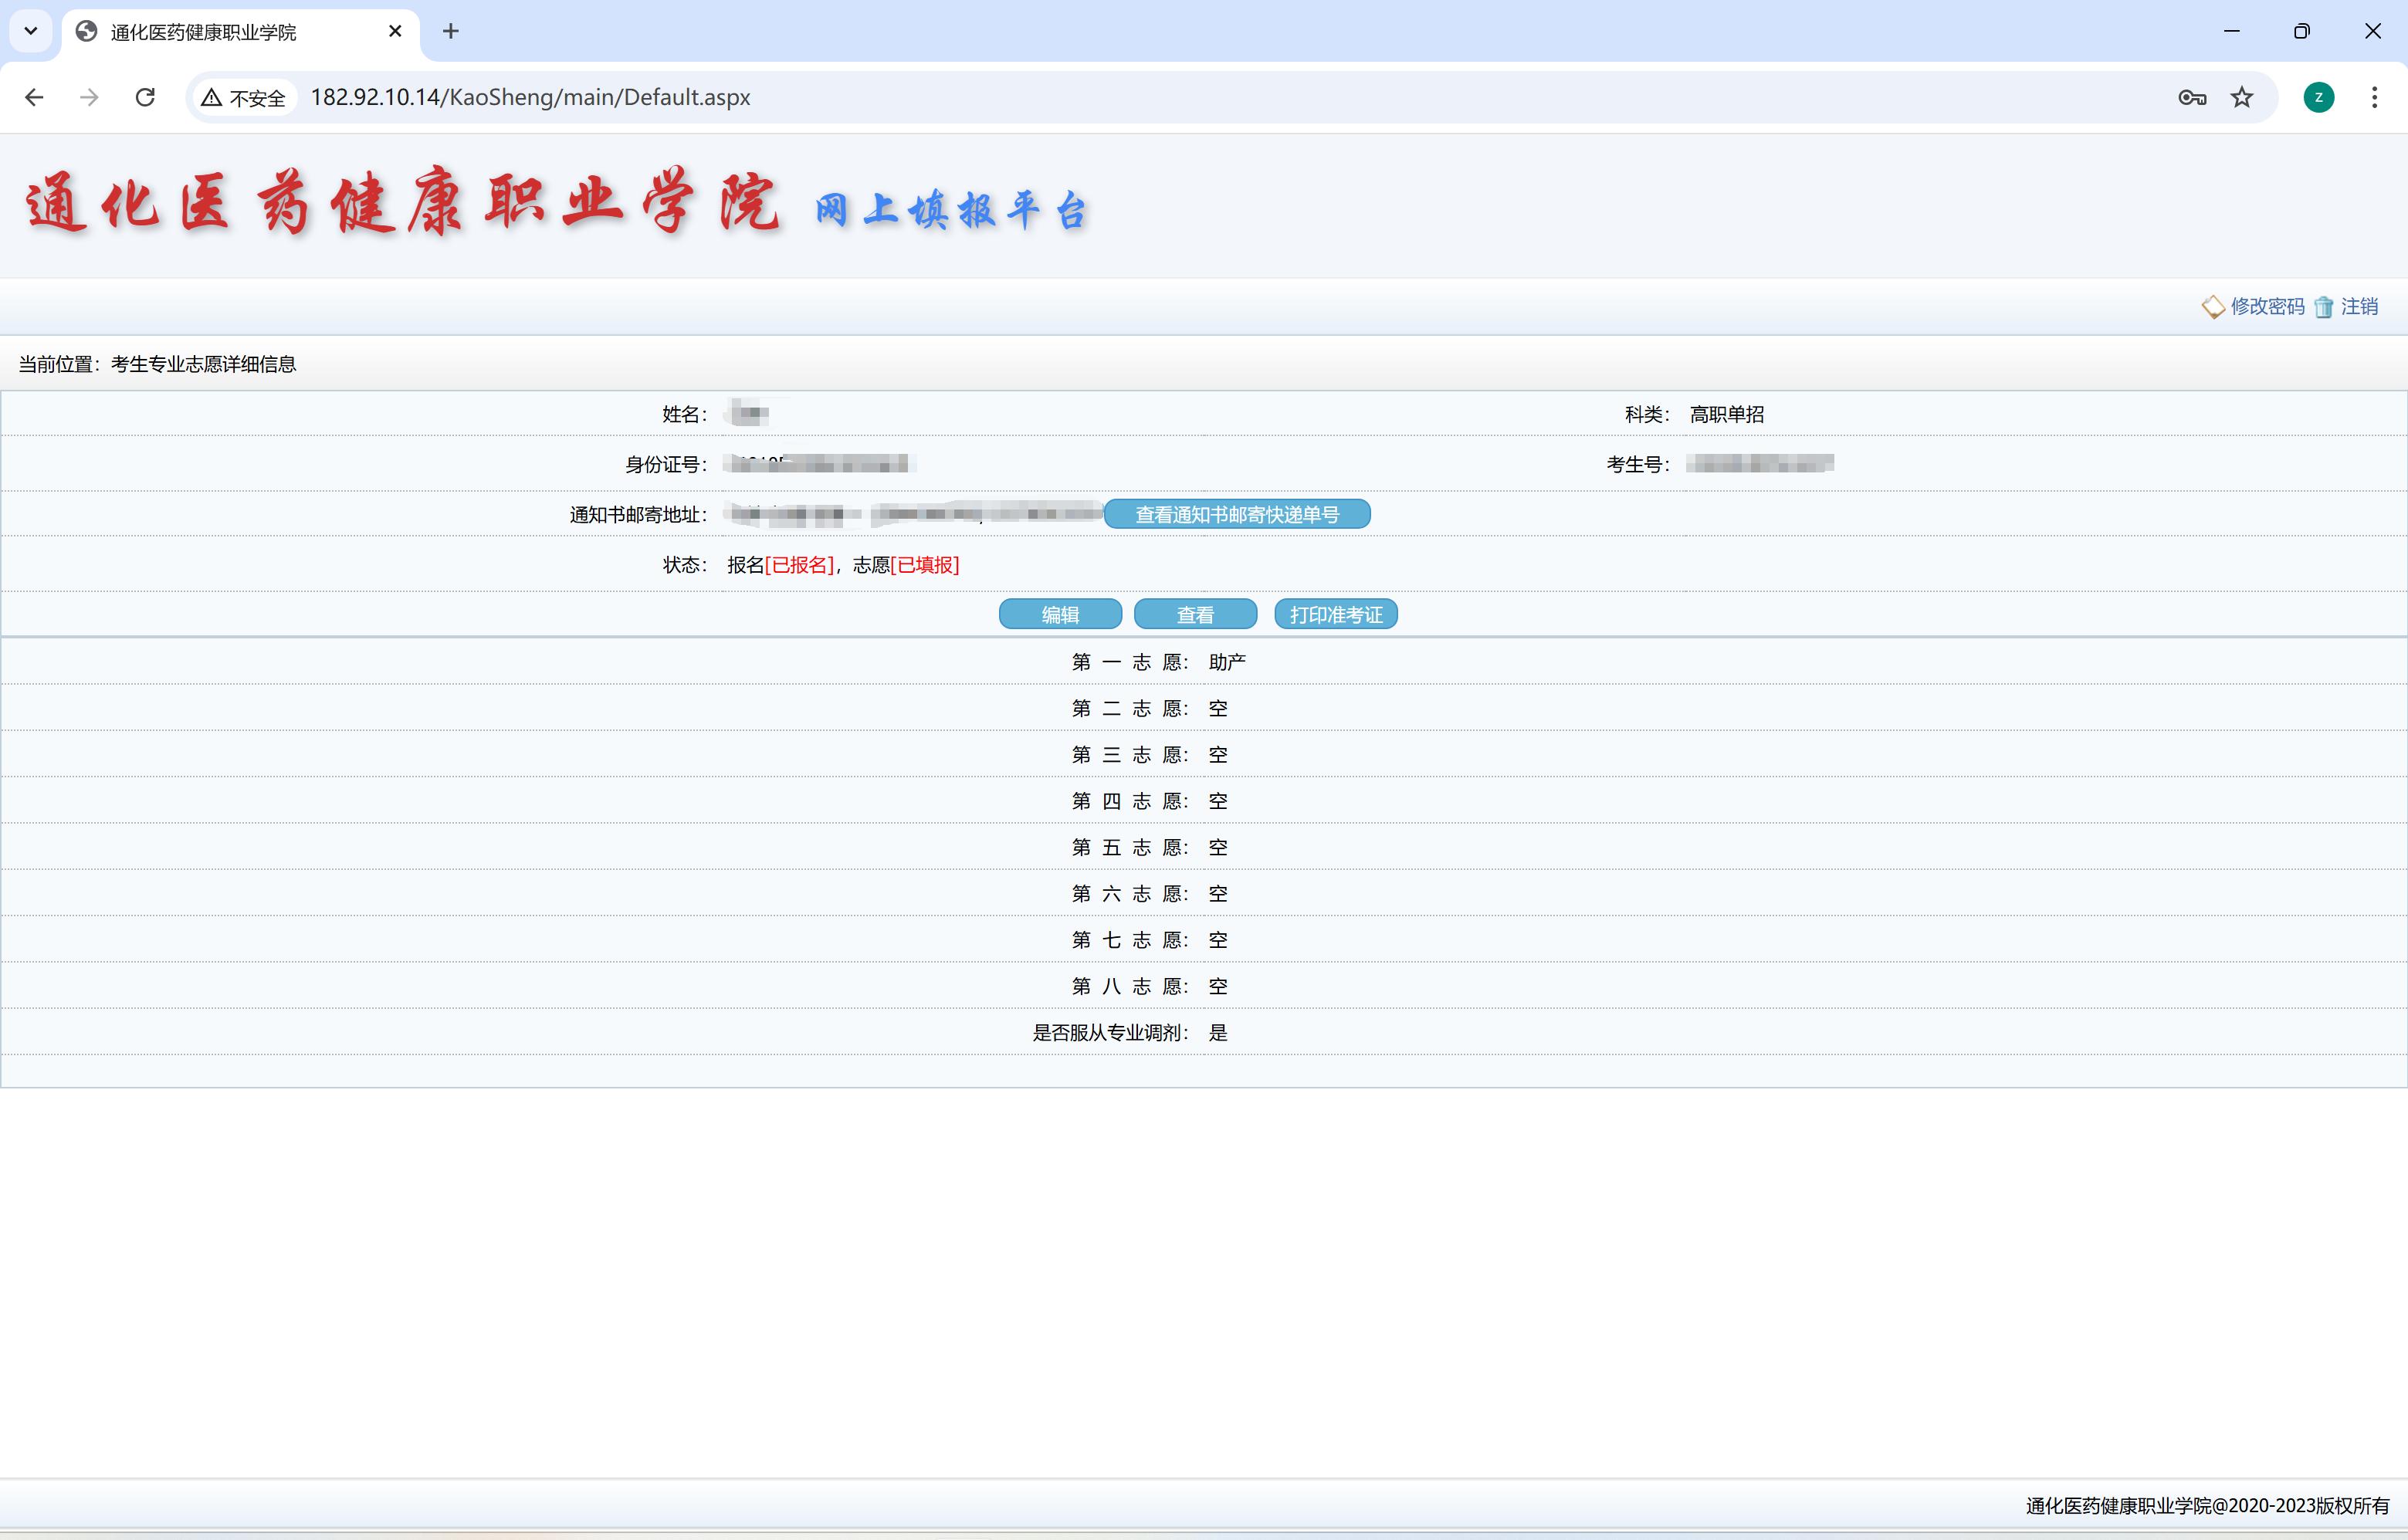The image size is (2408, 1540).
Task: Open Chrome profile avatar z
Action: (x=2319, y=97)
